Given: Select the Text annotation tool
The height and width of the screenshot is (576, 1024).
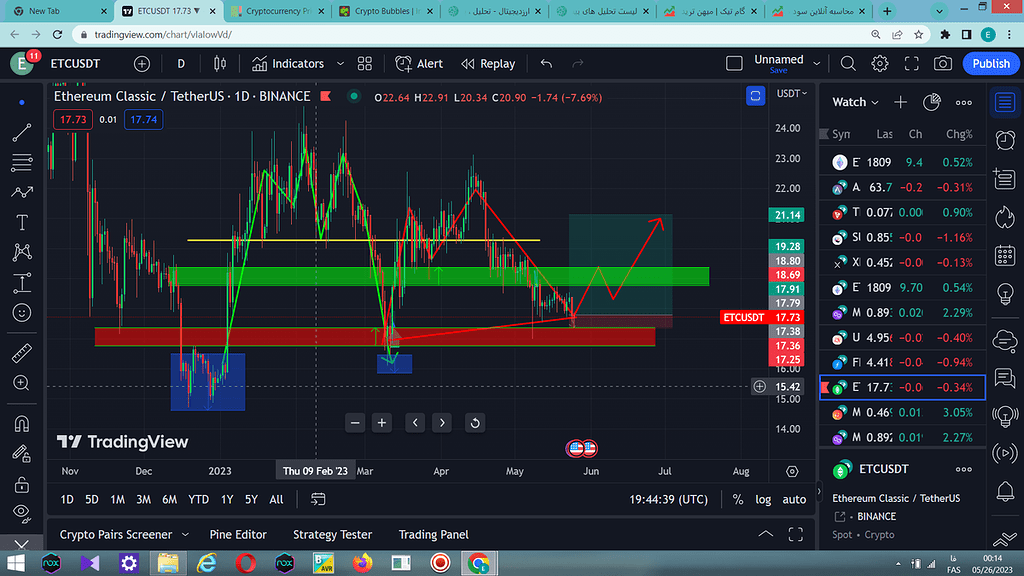Looking at the screenshot, I should click(22, 222).
